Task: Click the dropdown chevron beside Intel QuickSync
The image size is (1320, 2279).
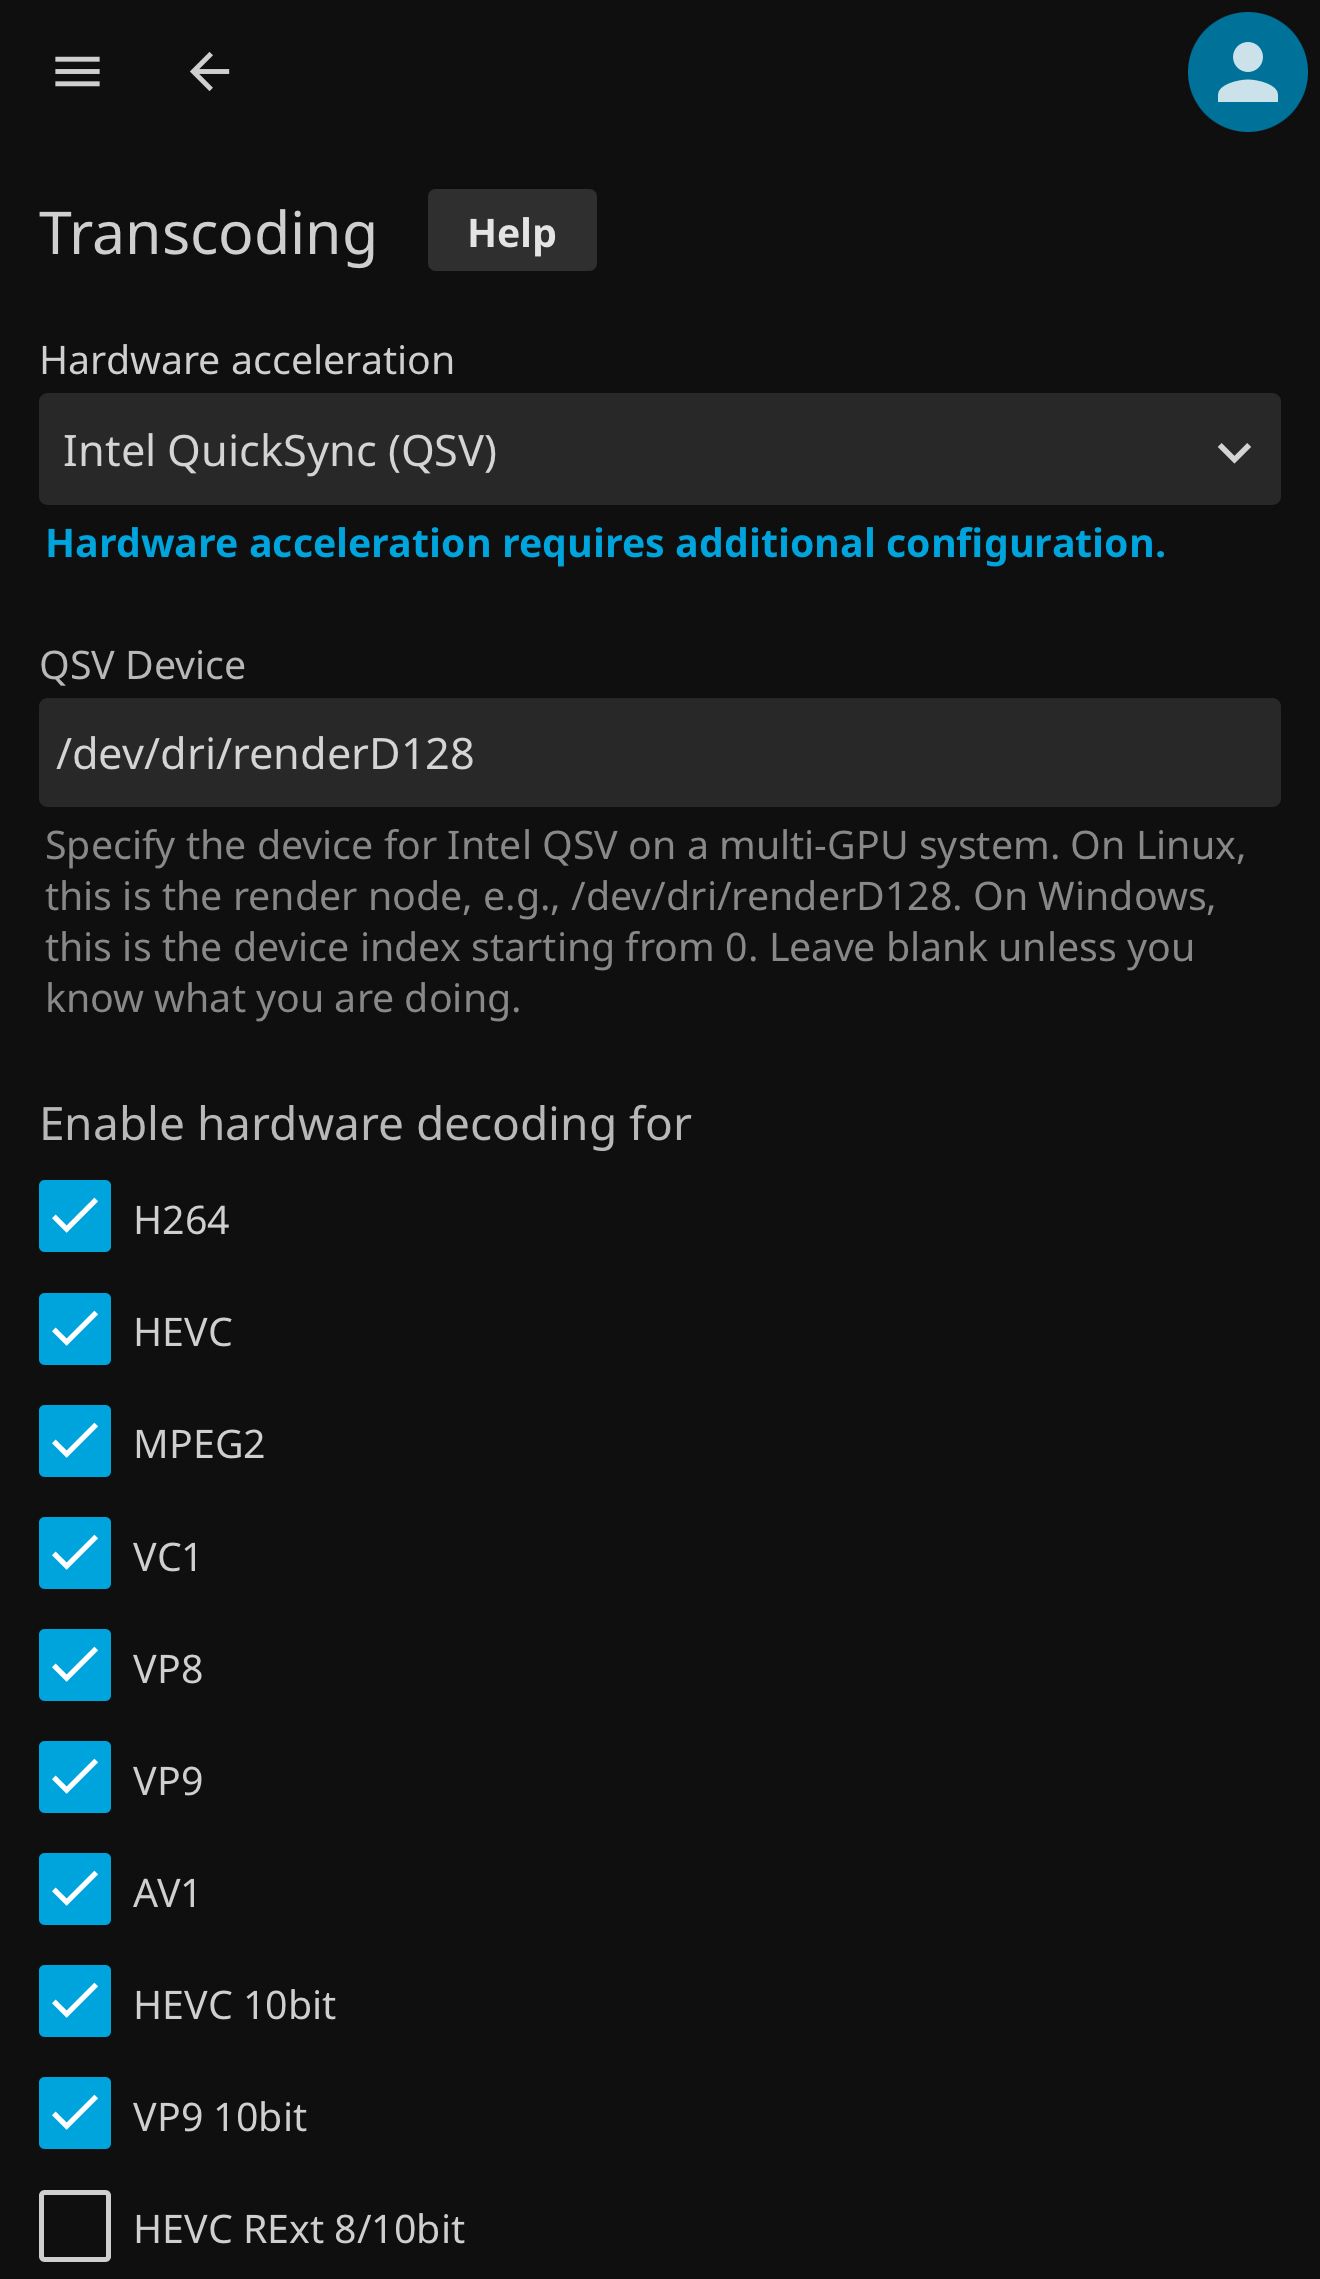Action: pos(1234,452)
